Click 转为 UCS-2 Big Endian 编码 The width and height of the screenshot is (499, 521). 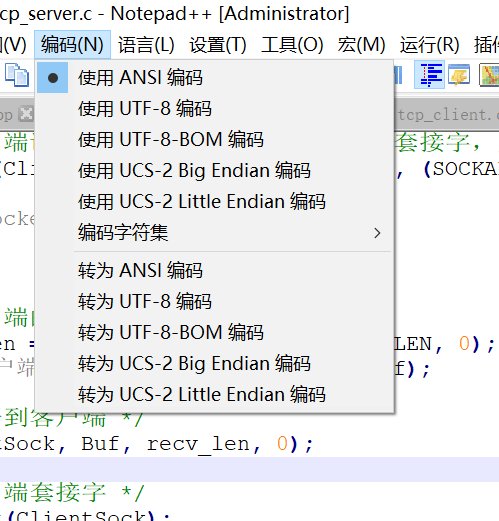point(215,363)
